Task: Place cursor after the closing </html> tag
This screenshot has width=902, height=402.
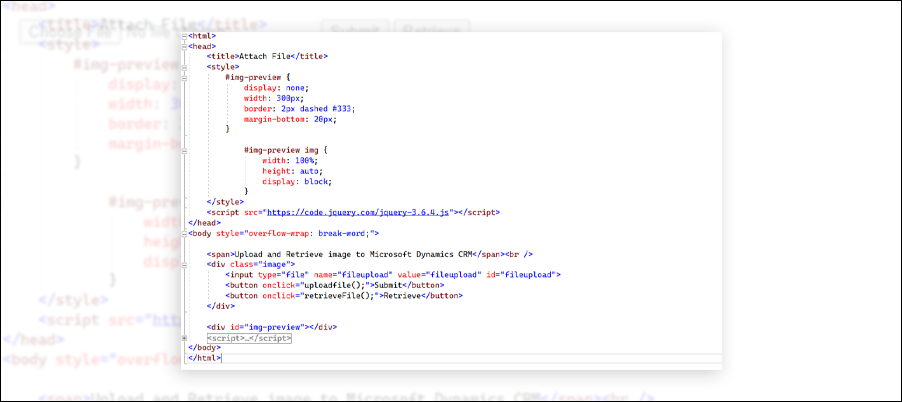Action: pos(221,358)
